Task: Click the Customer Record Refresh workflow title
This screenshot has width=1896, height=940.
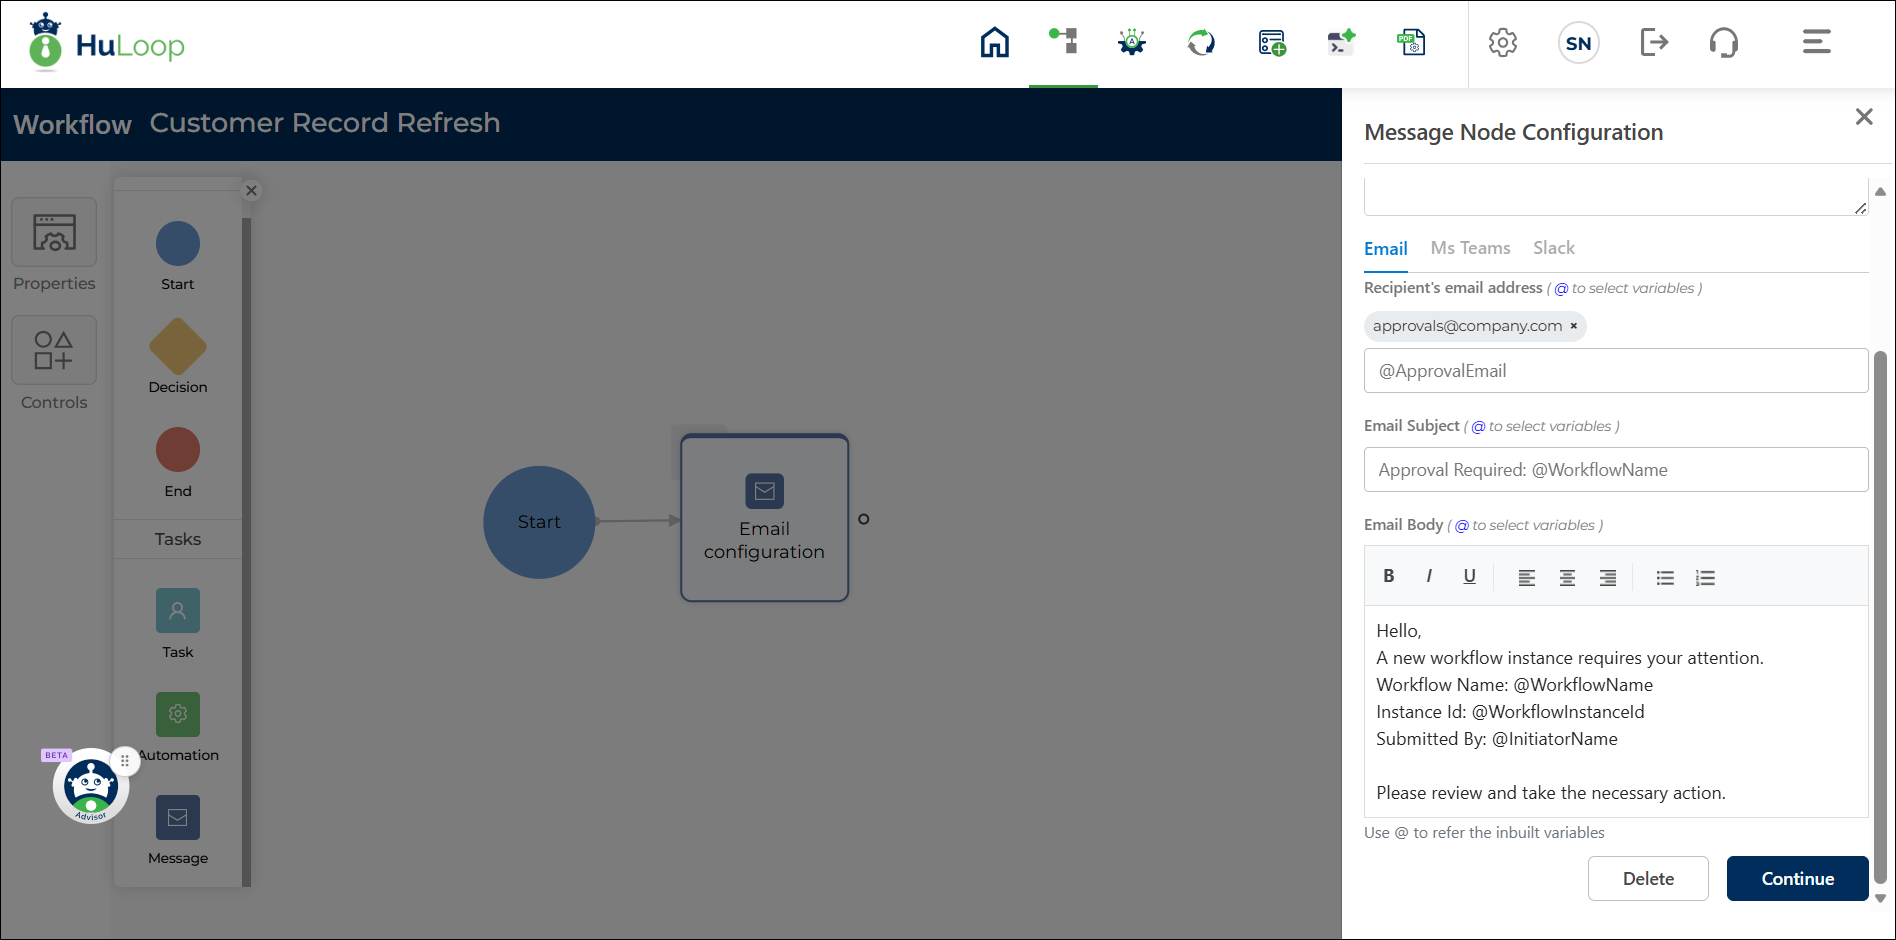Action: [x=325, y=123]
